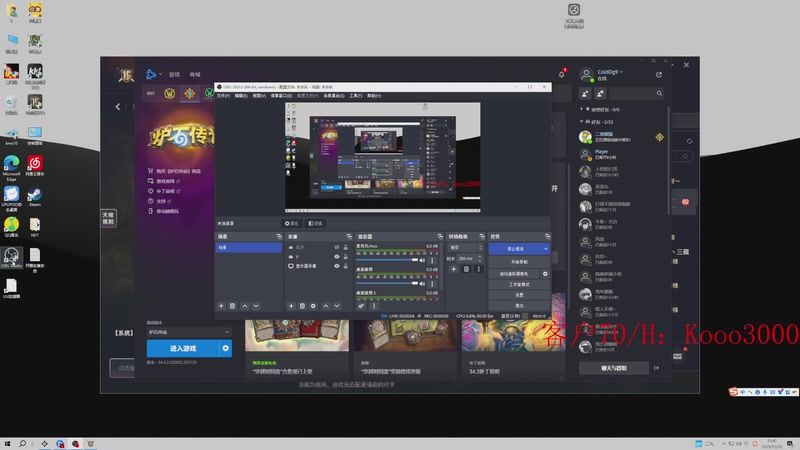Adjust 桌面音频 volume slider
The image size is (800, 450).
tap(387, 284)
